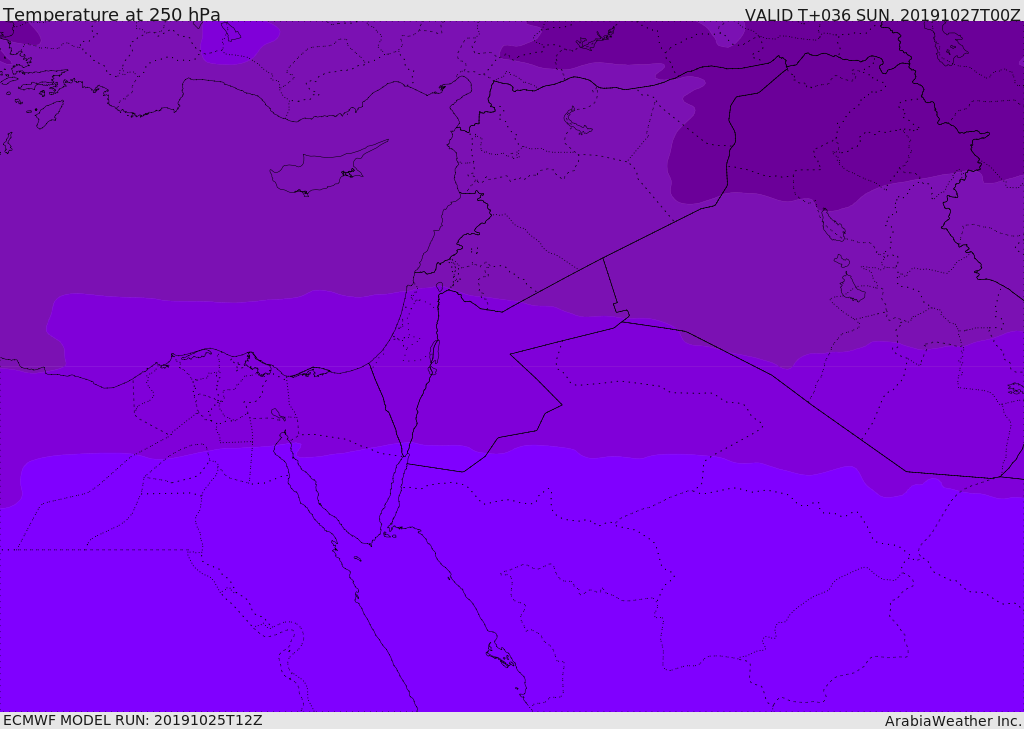Click the 'VALID T+036 SUN. 20191027T00Z' label
Screen dimensions: 1024x729
882,14
